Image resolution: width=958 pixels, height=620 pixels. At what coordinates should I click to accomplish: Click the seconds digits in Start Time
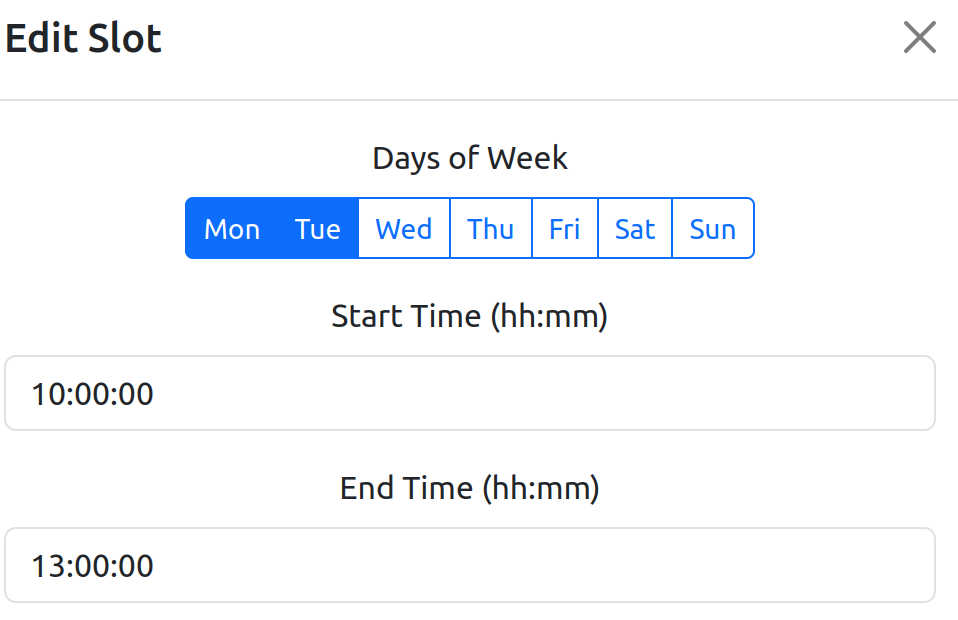click(136, 394)
